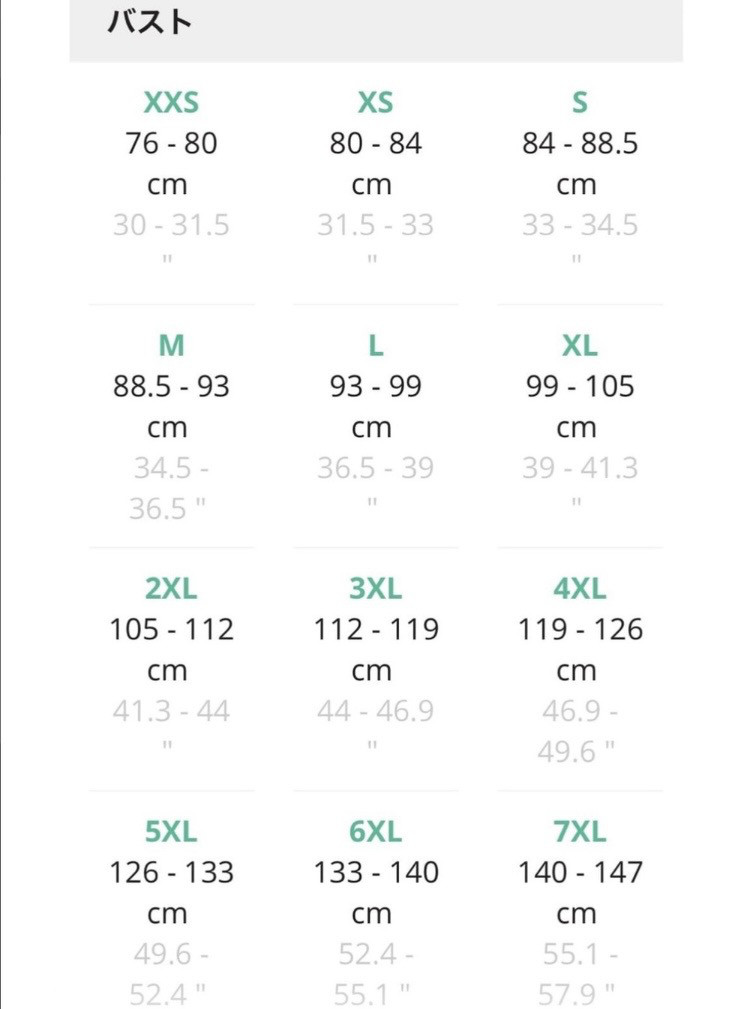Click the S size label
This screenshot has height=1009, width=750.
579,102
